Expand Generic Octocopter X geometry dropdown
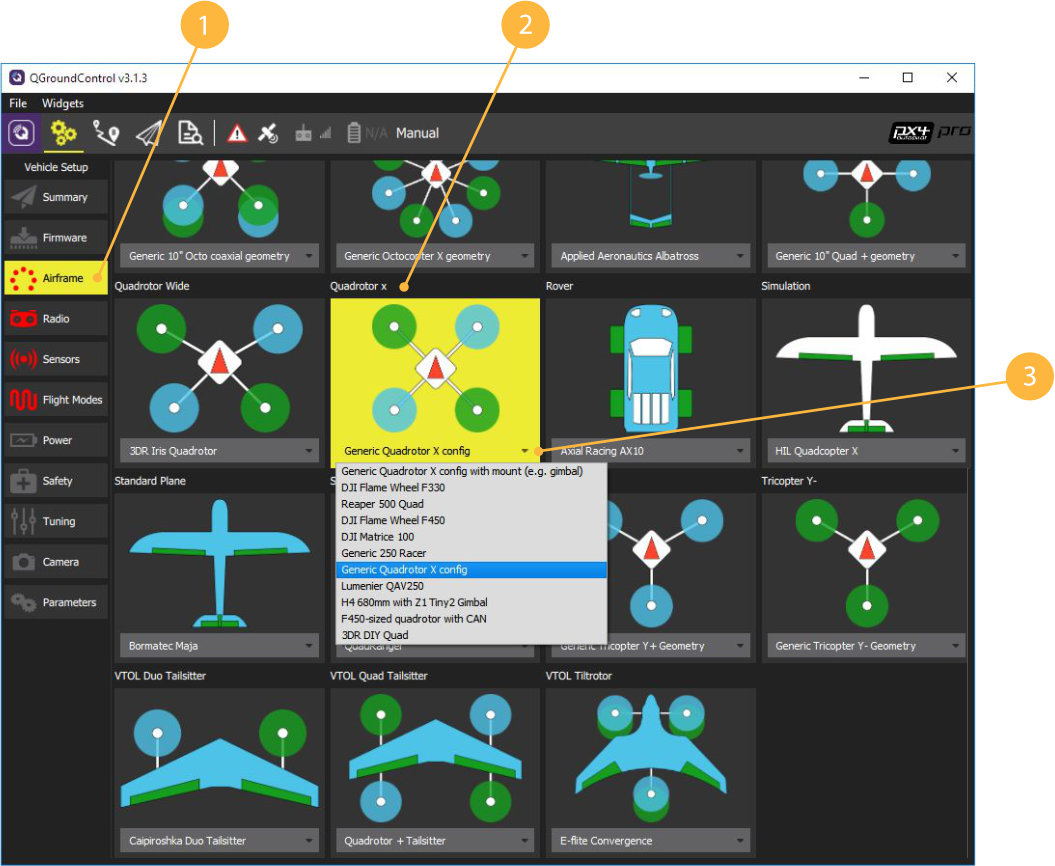The image size is (1055, 866). coord(435,256)
